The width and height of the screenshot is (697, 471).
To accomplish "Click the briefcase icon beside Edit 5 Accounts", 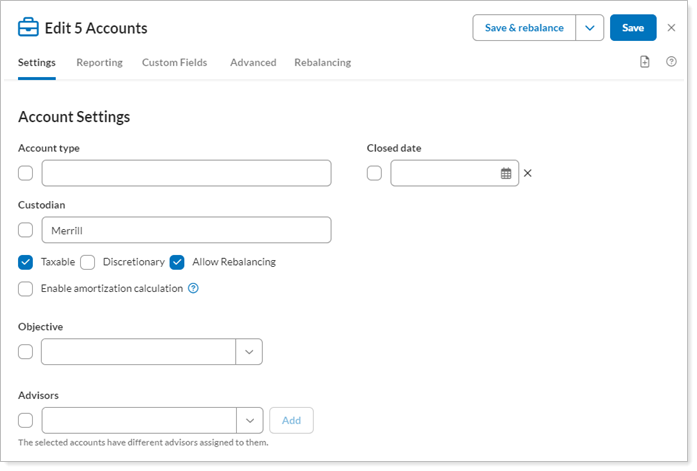I will 28,28.
